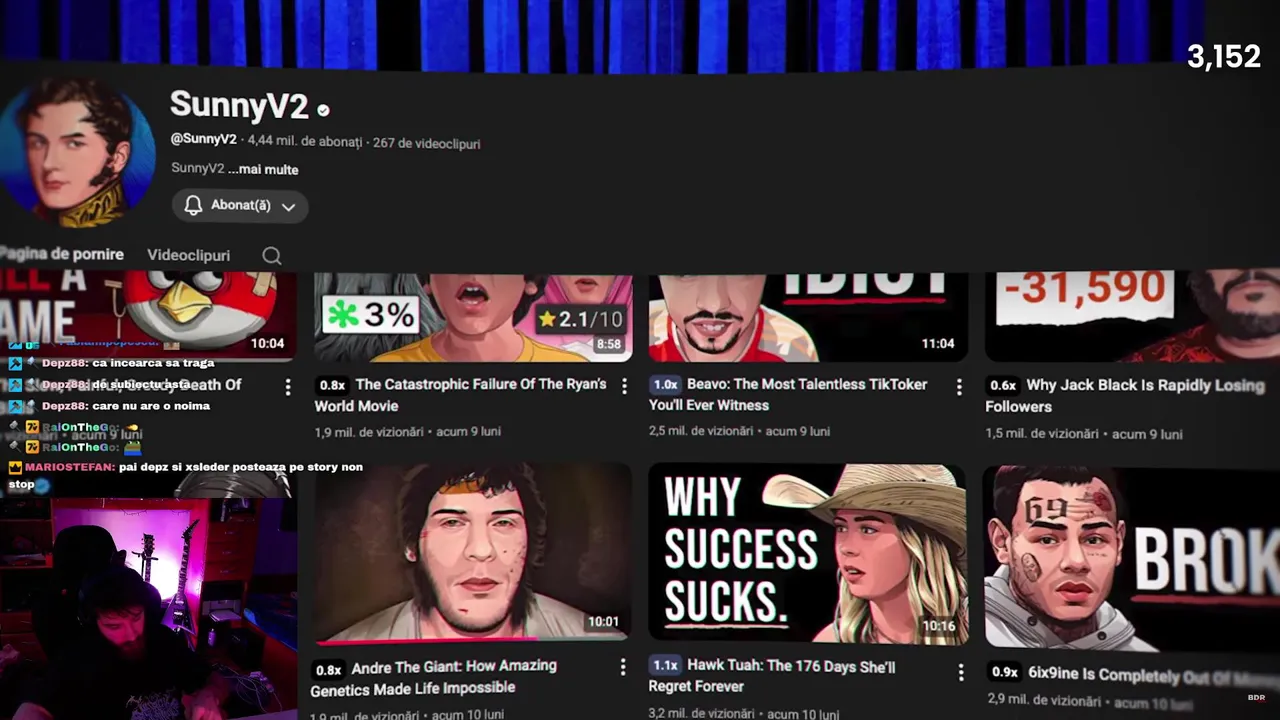
Task: Click the 1.0x badge on Beavo video
Action: pyautogui.click(x=665, y=384)
